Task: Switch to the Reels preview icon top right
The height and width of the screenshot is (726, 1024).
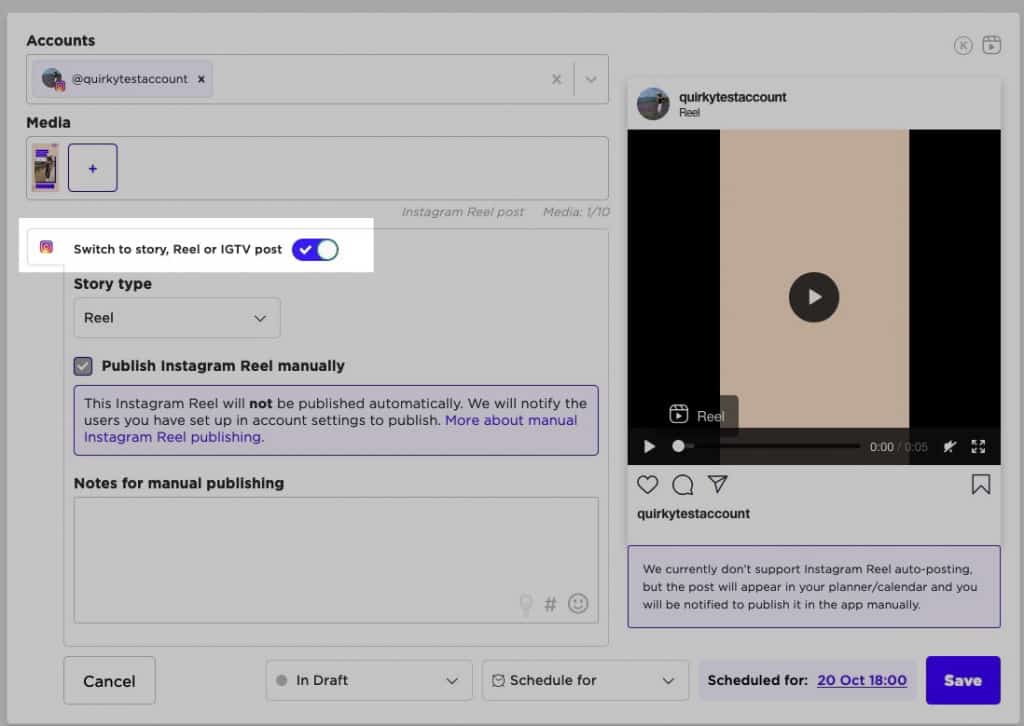Action: 991,44
